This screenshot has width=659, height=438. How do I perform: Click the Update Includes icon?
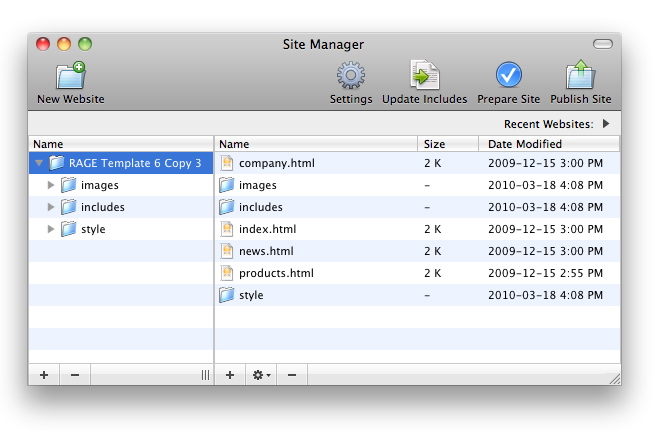(424, 76)
